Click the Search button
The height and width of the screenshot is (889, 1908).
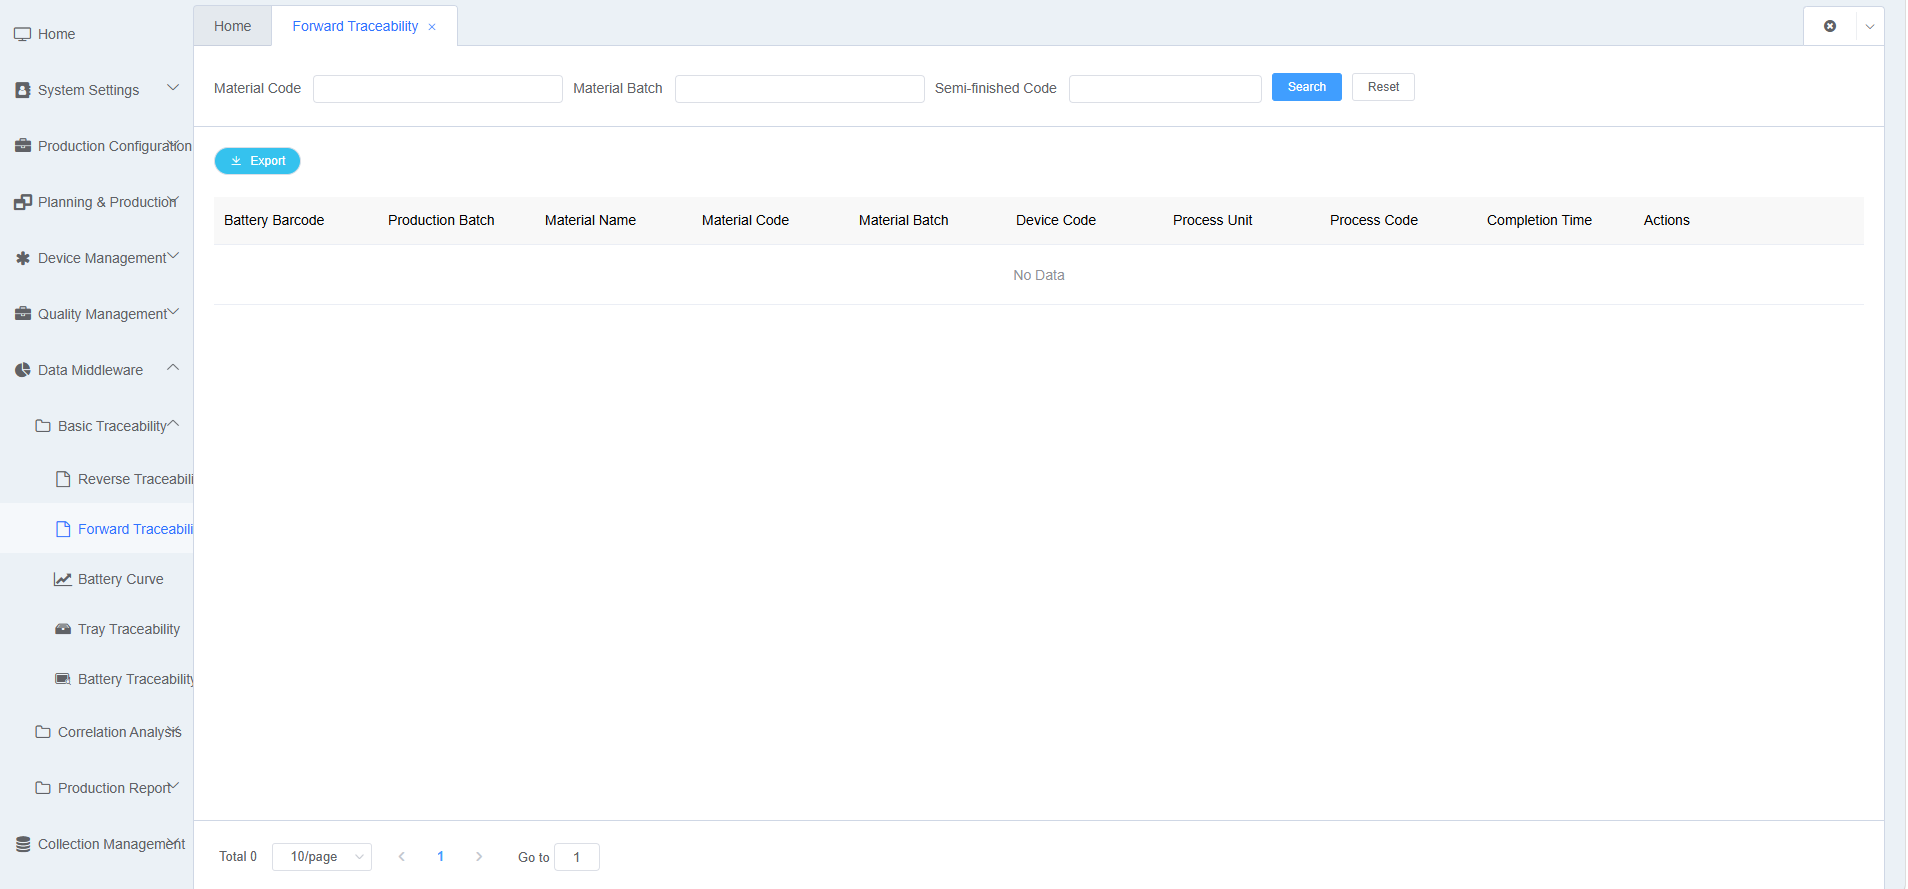click(1306, 87)
